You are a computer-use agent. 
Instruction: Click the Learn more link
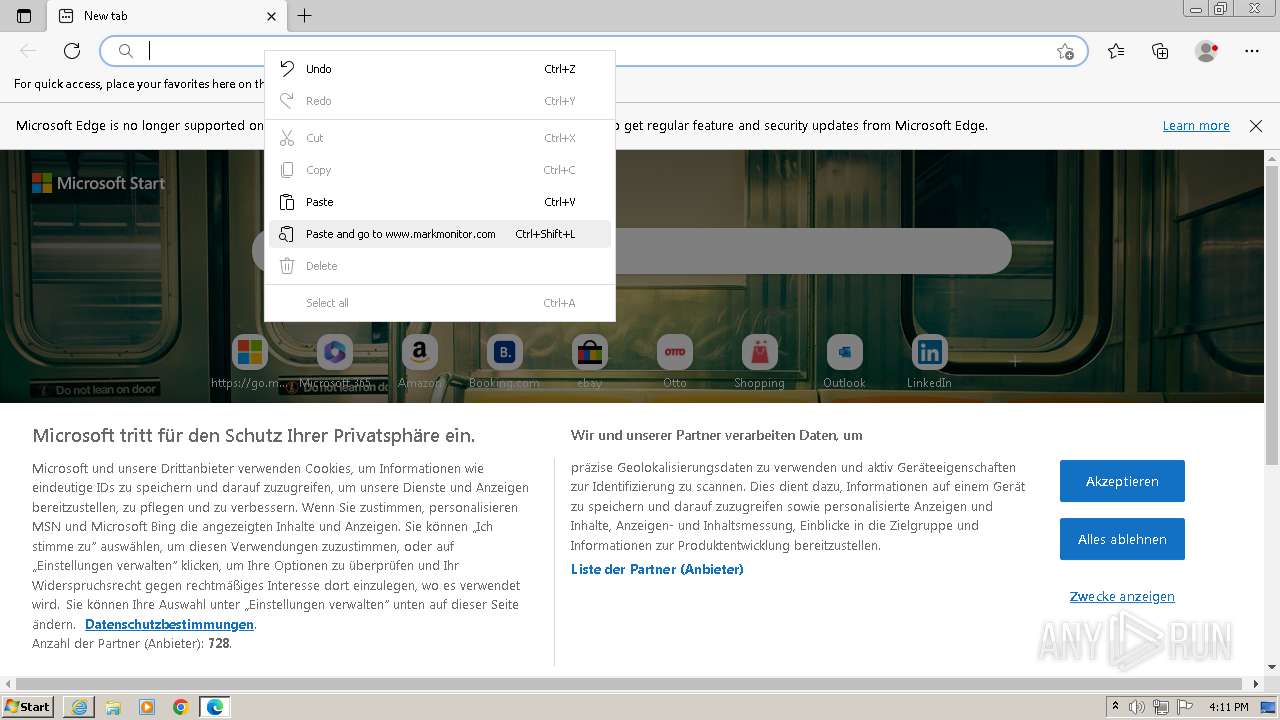(1196, 126)
